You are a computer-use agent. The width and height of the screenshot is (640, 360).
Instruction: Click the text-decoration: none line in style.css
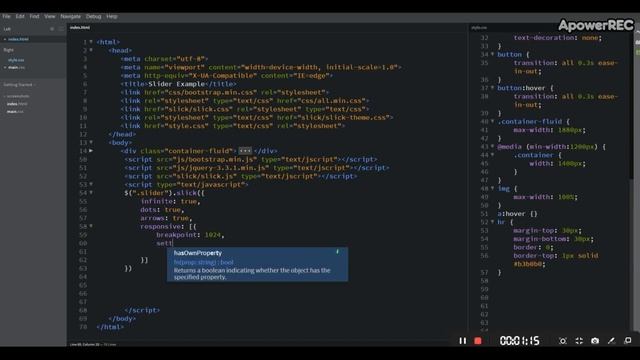click(558, 38)
